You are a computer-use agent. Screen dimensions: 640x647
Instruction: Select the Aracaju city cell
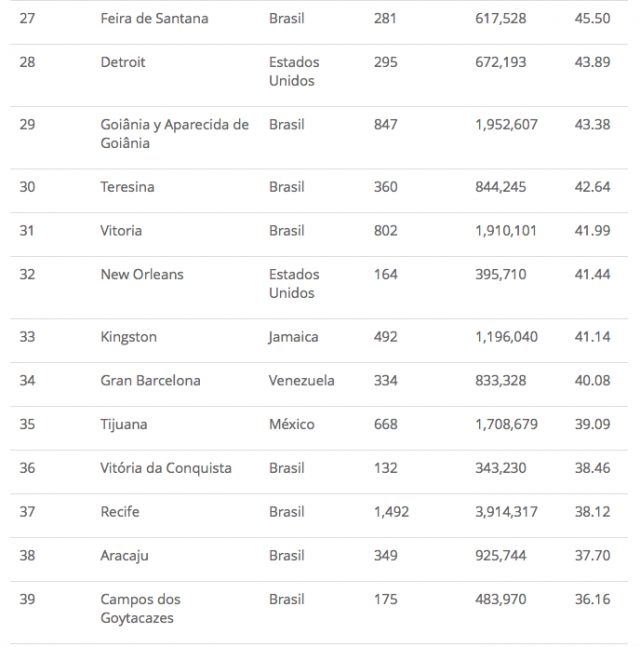click(125, 555)
